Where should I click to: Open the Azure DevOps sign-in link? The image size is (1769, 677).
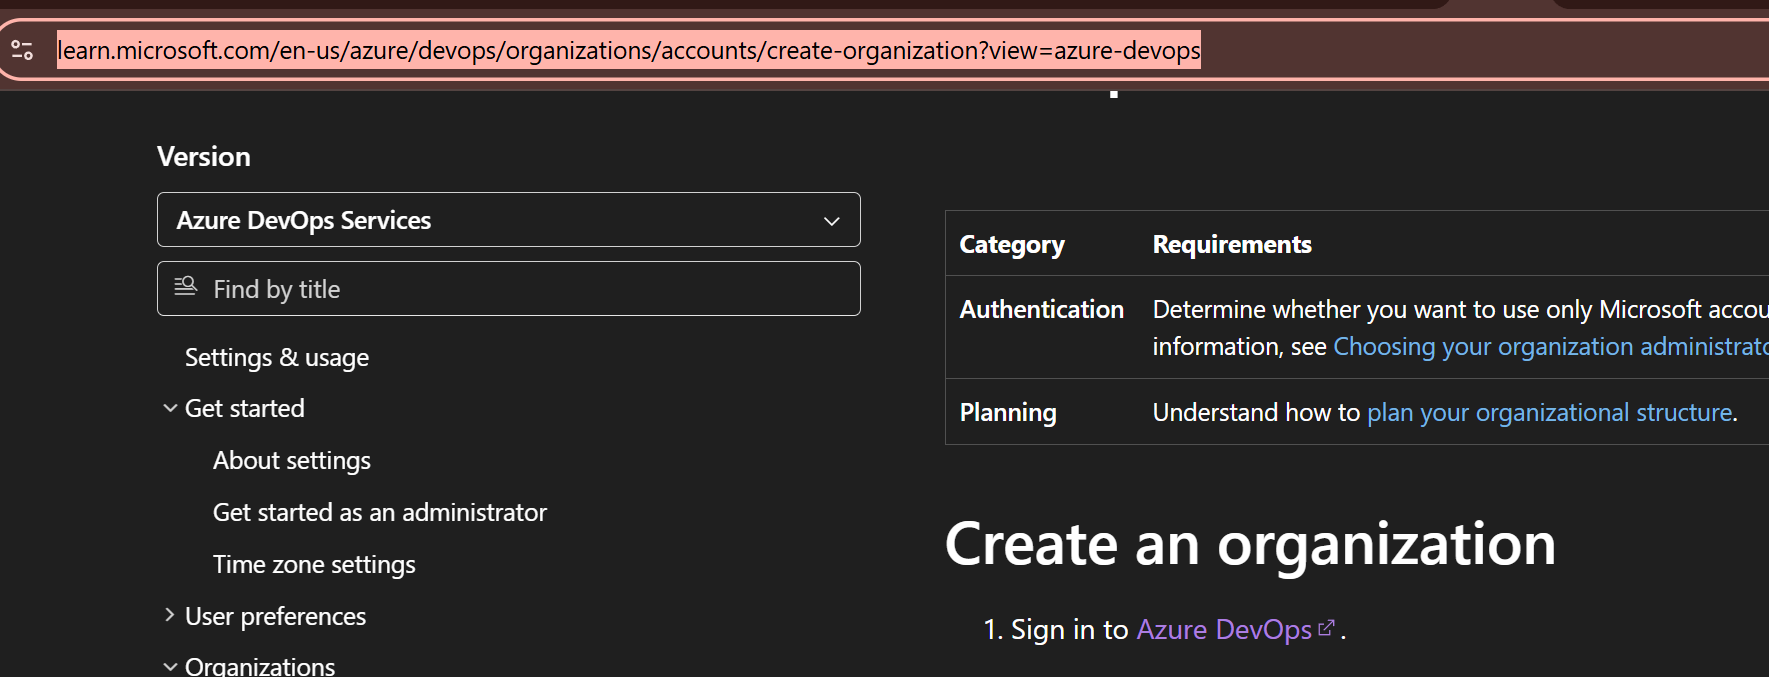coord(1224,629)
